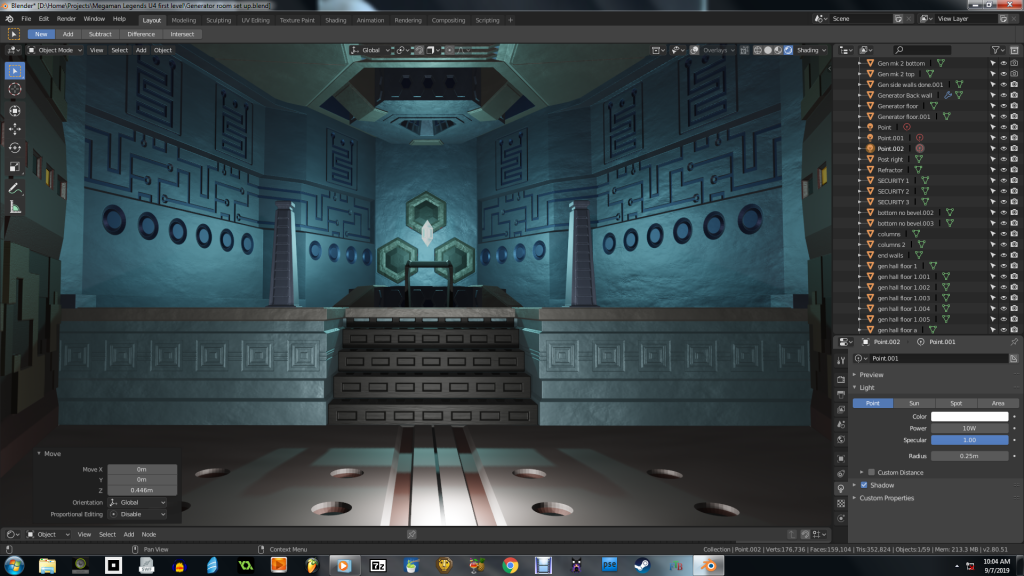Toggle viewport overlays button
Screen dimensions: 1024x576
[695, 50]
